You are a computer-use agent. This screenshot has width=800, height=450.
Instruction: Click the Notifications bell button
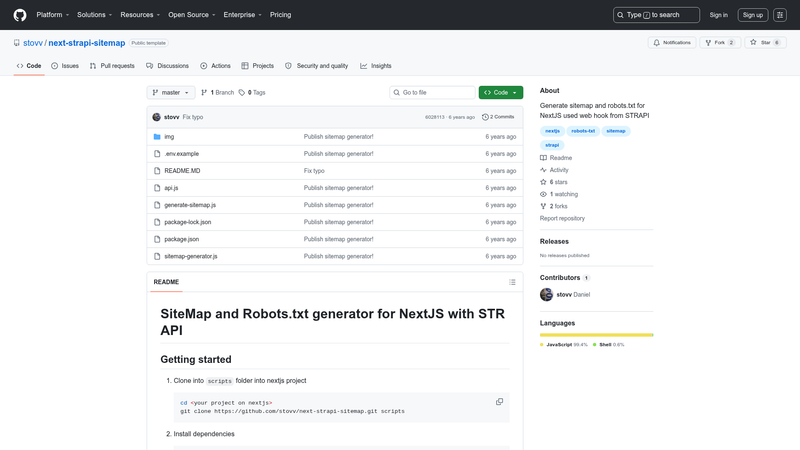click(x=672, y=43)
